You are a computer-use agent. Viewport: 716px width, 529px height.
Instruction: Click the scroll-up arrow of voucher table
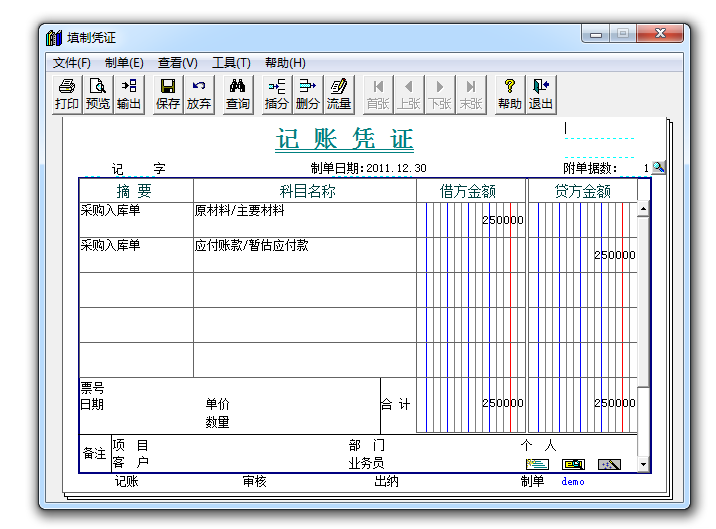click(x=643, y=210)
